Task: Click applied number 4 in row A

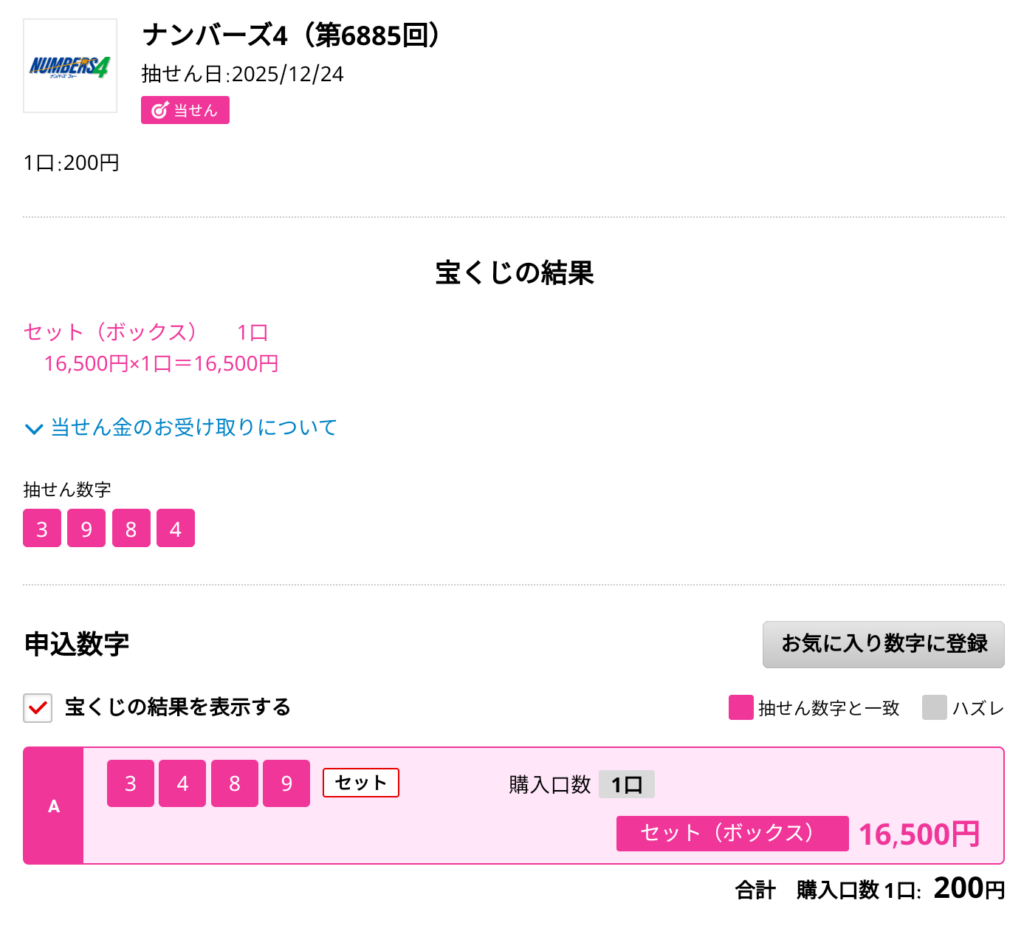Action: pyautogui.click(x=183, y=783)
